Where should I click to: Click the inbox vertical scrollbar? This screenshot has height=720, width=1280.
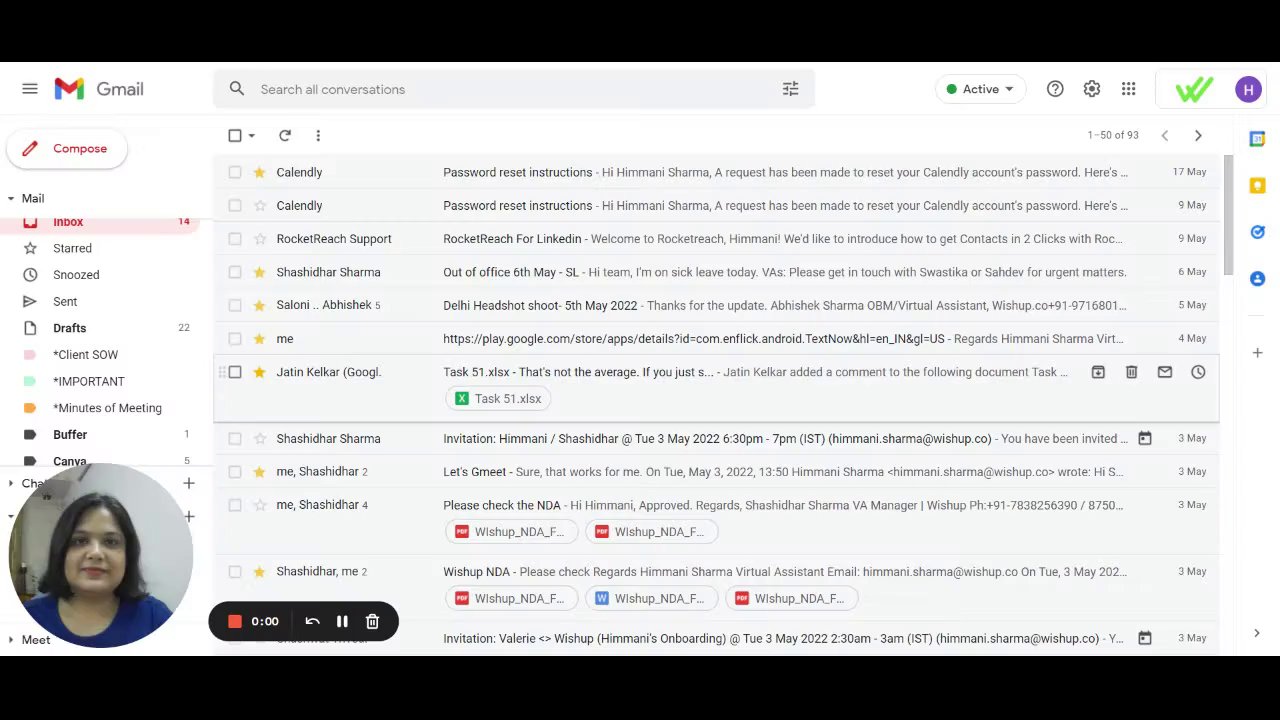(x=1228, y=215)
